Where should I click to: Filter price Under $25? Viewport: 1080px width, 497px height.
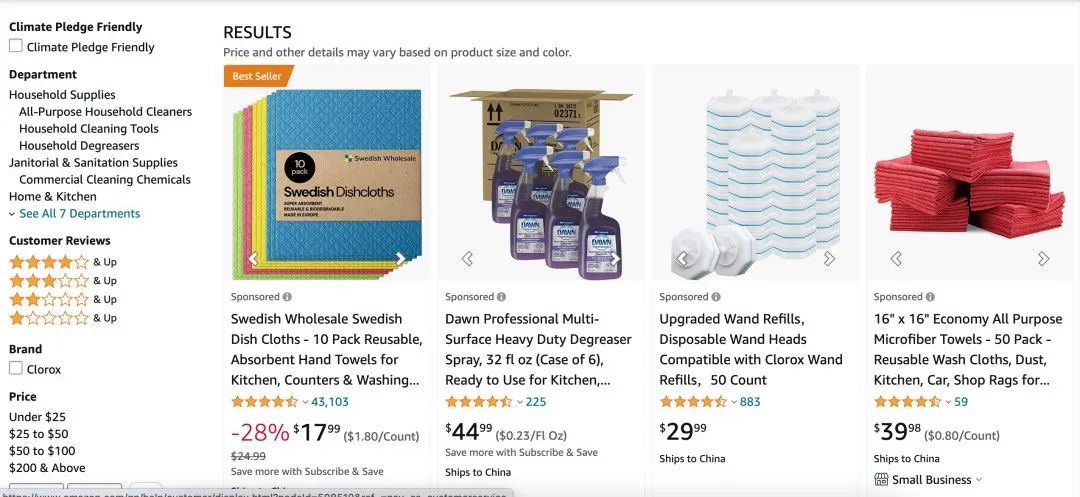pos(37,416)
